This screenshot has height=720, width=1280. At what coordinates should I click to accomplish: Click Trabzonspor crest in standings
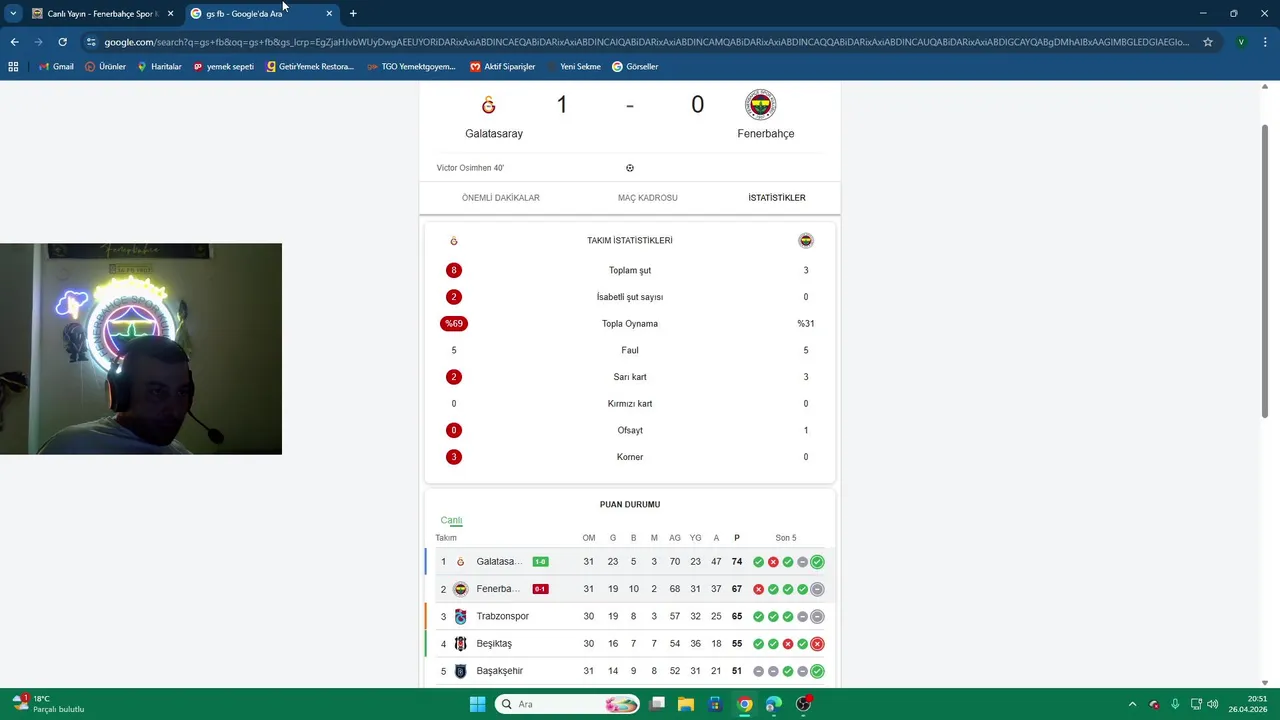461,616
